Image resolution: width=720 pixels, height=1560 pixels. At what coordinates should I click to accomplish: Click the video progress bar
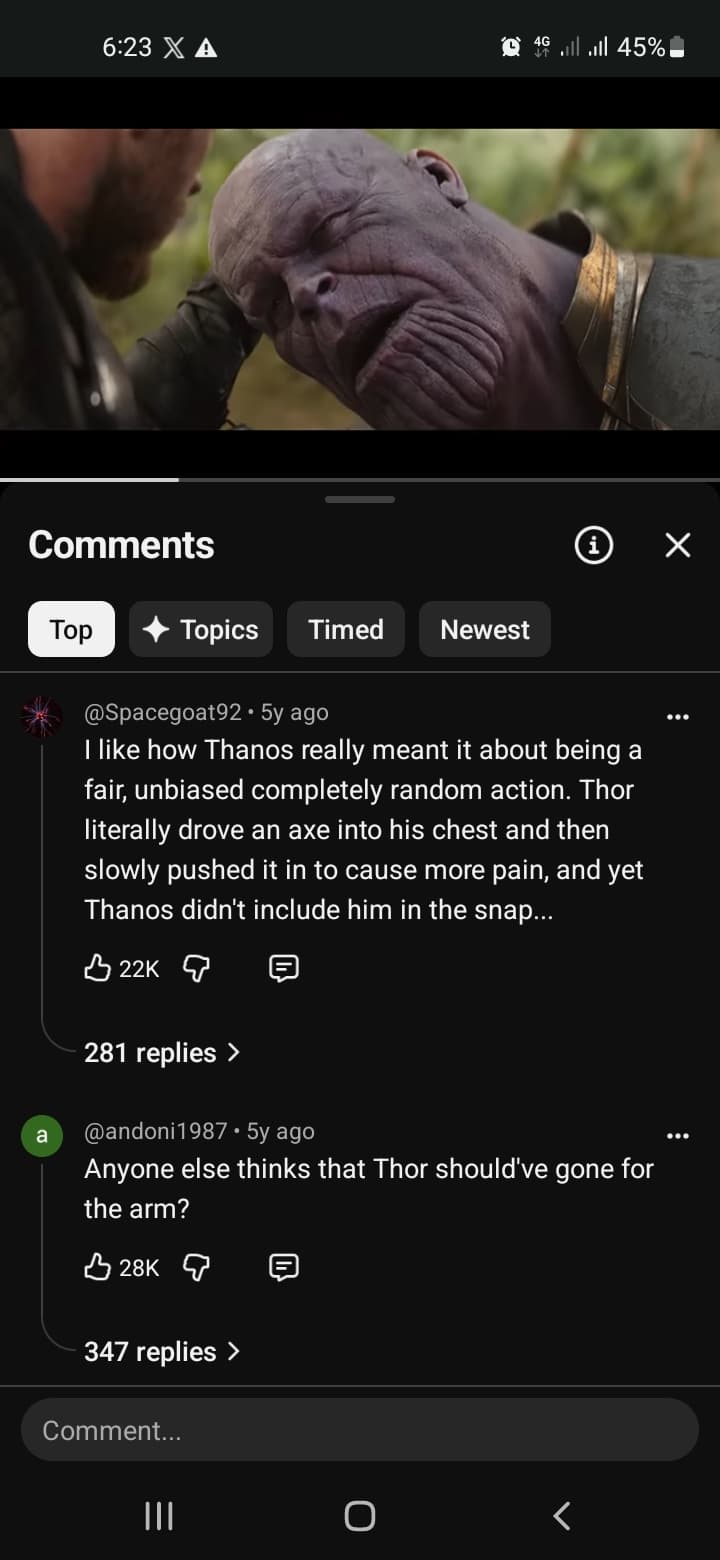360,480
